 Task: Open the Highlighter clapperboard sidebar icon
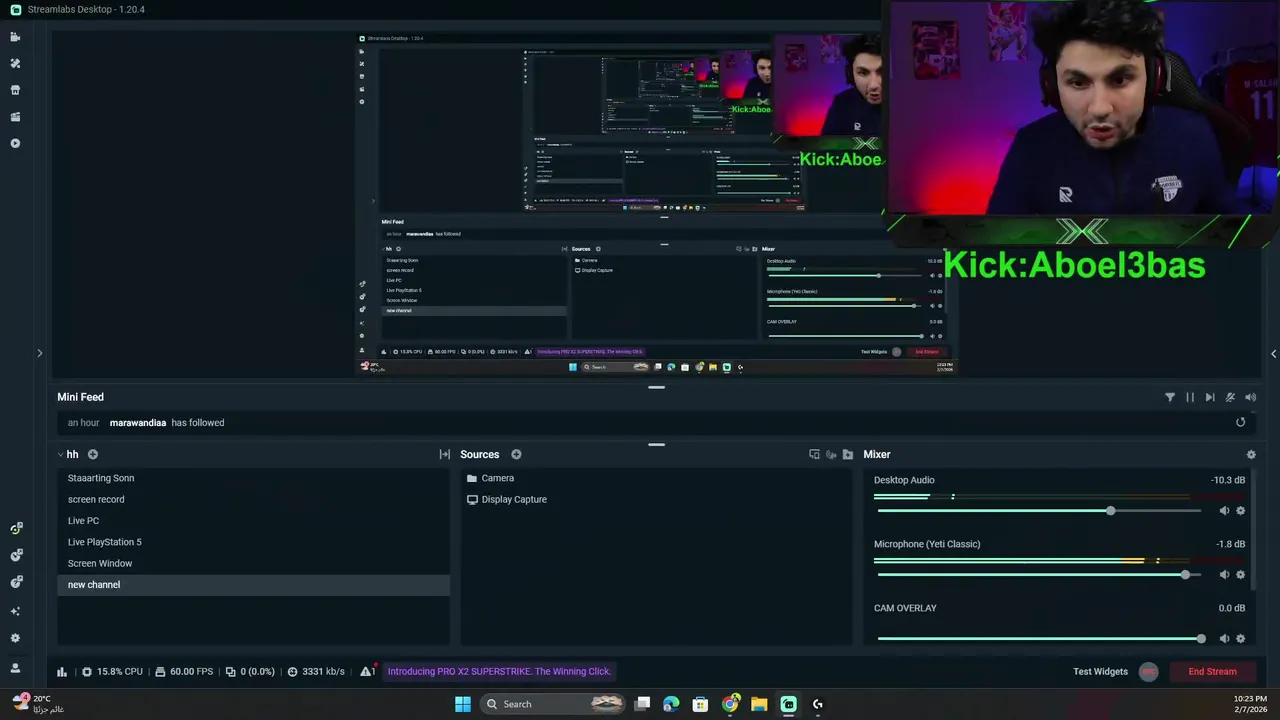(x=15, y=117)
